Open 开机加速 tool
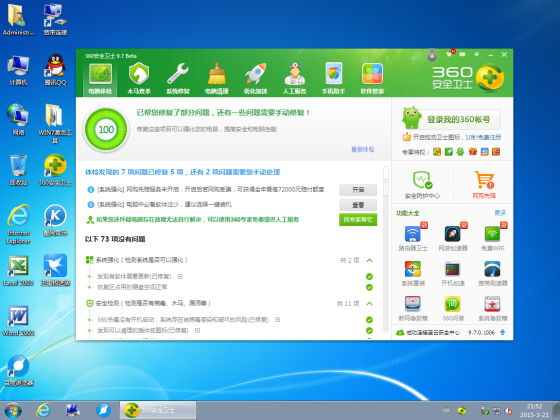Viewport: 560px width, 420px height. coord(453,273)
